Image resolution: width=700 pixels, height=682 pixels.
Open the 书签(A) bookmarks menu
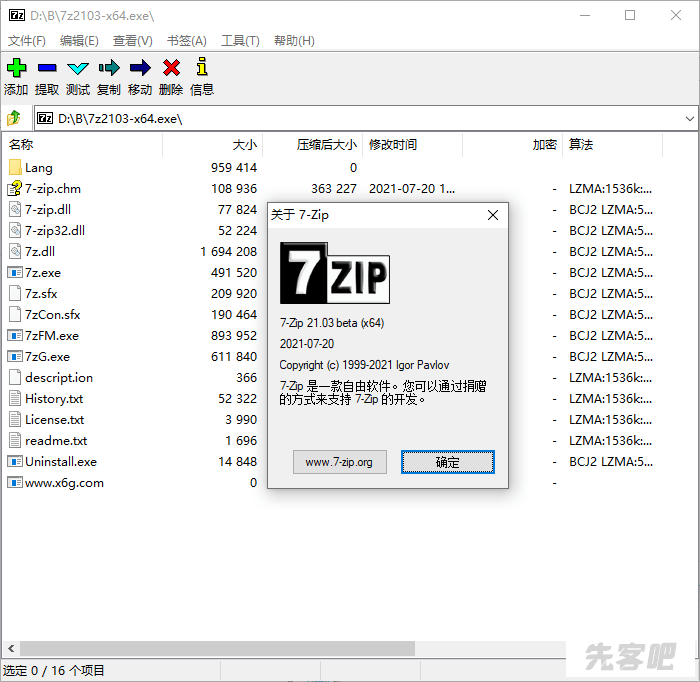(x=186, y=41)
